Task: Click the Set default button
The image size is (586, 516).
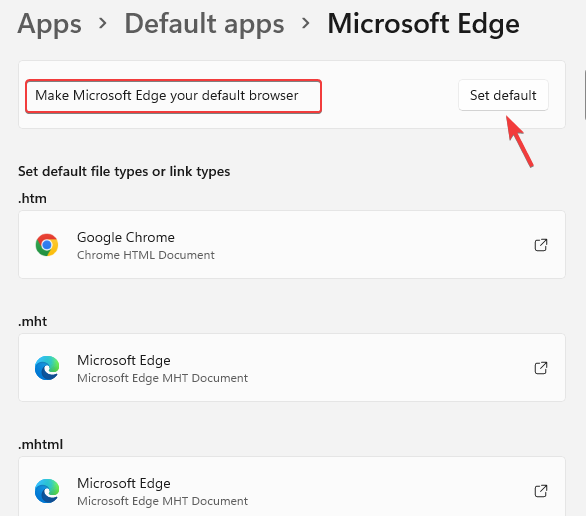Action: tap(503, 95)
